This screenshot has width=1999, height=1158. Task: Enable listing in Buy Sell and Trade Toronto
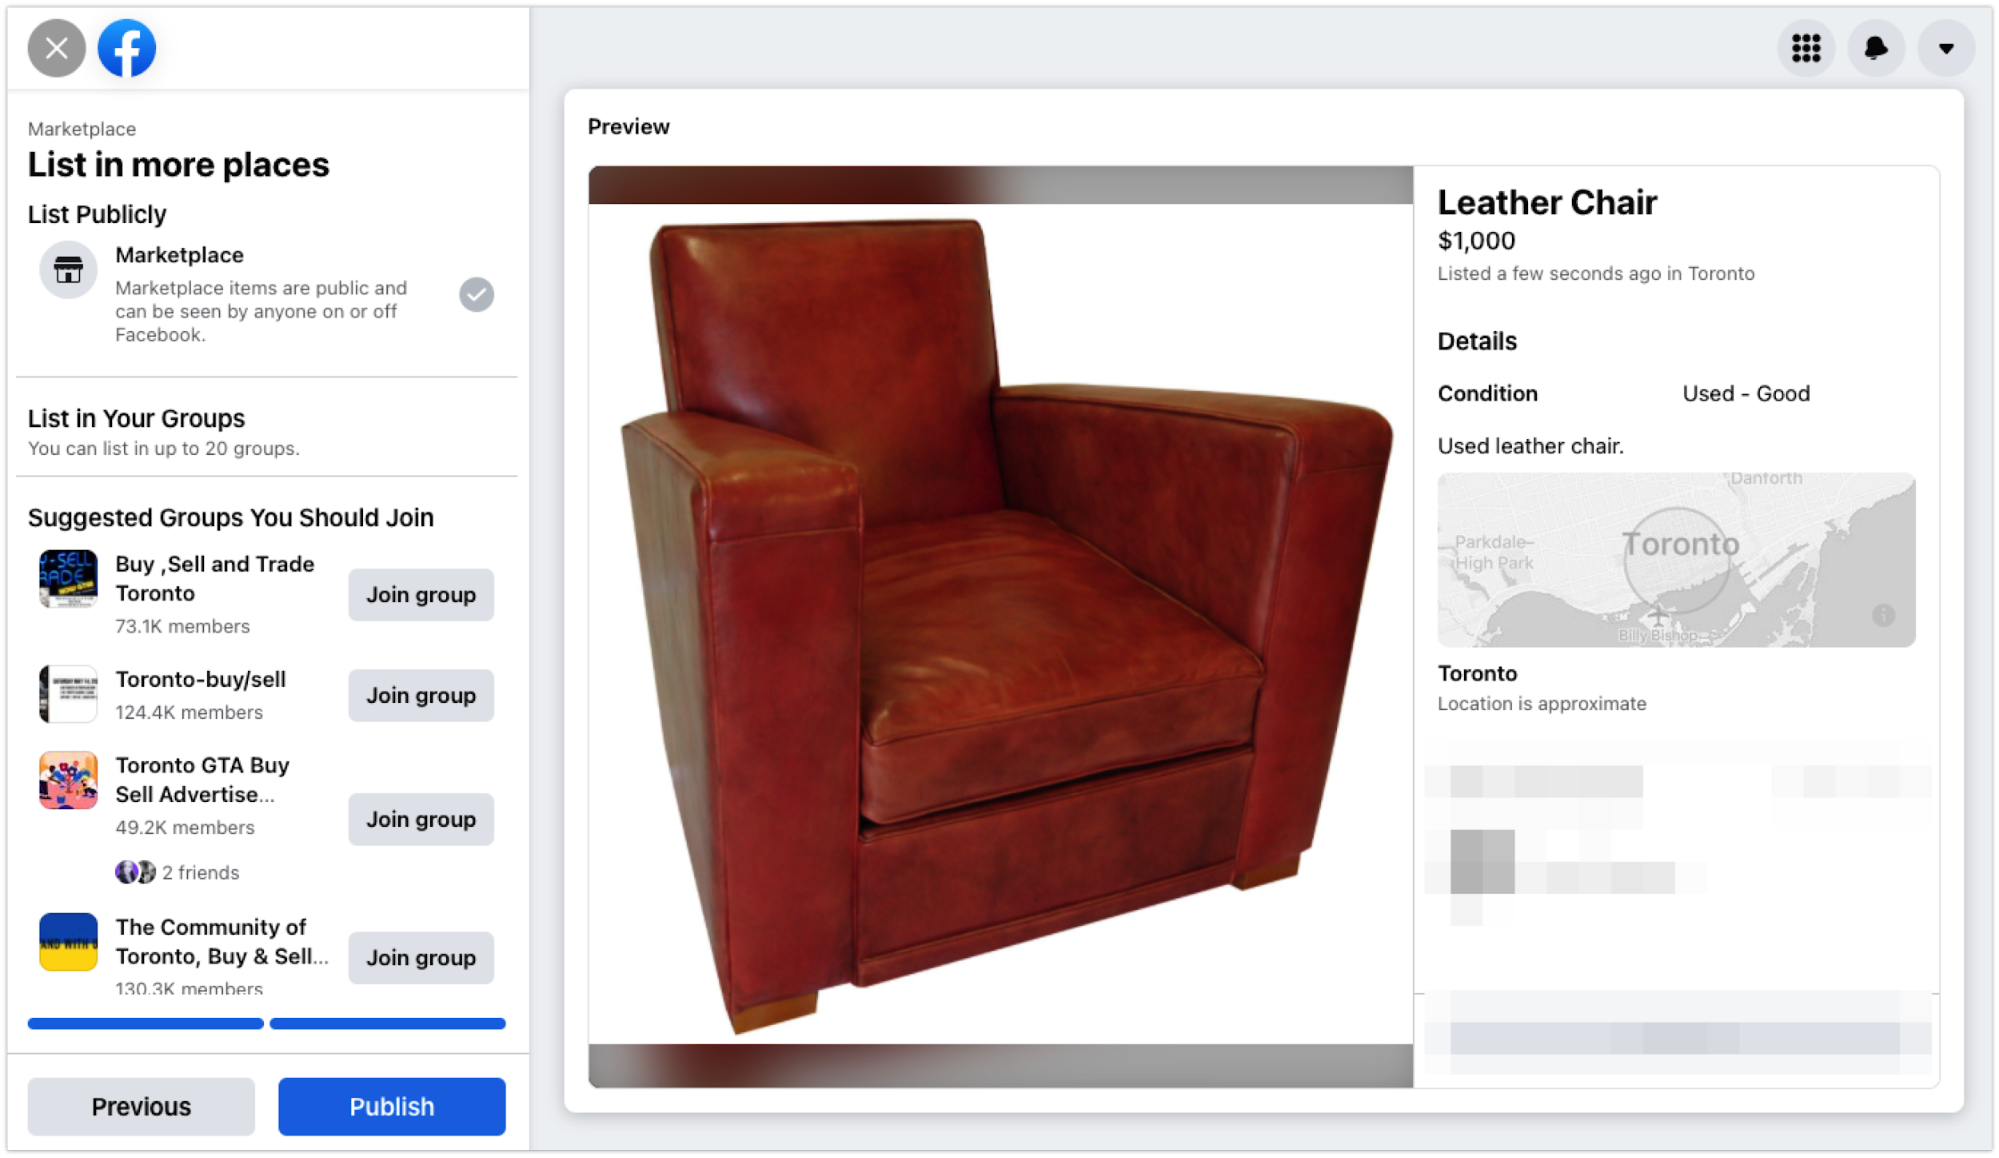420,594
